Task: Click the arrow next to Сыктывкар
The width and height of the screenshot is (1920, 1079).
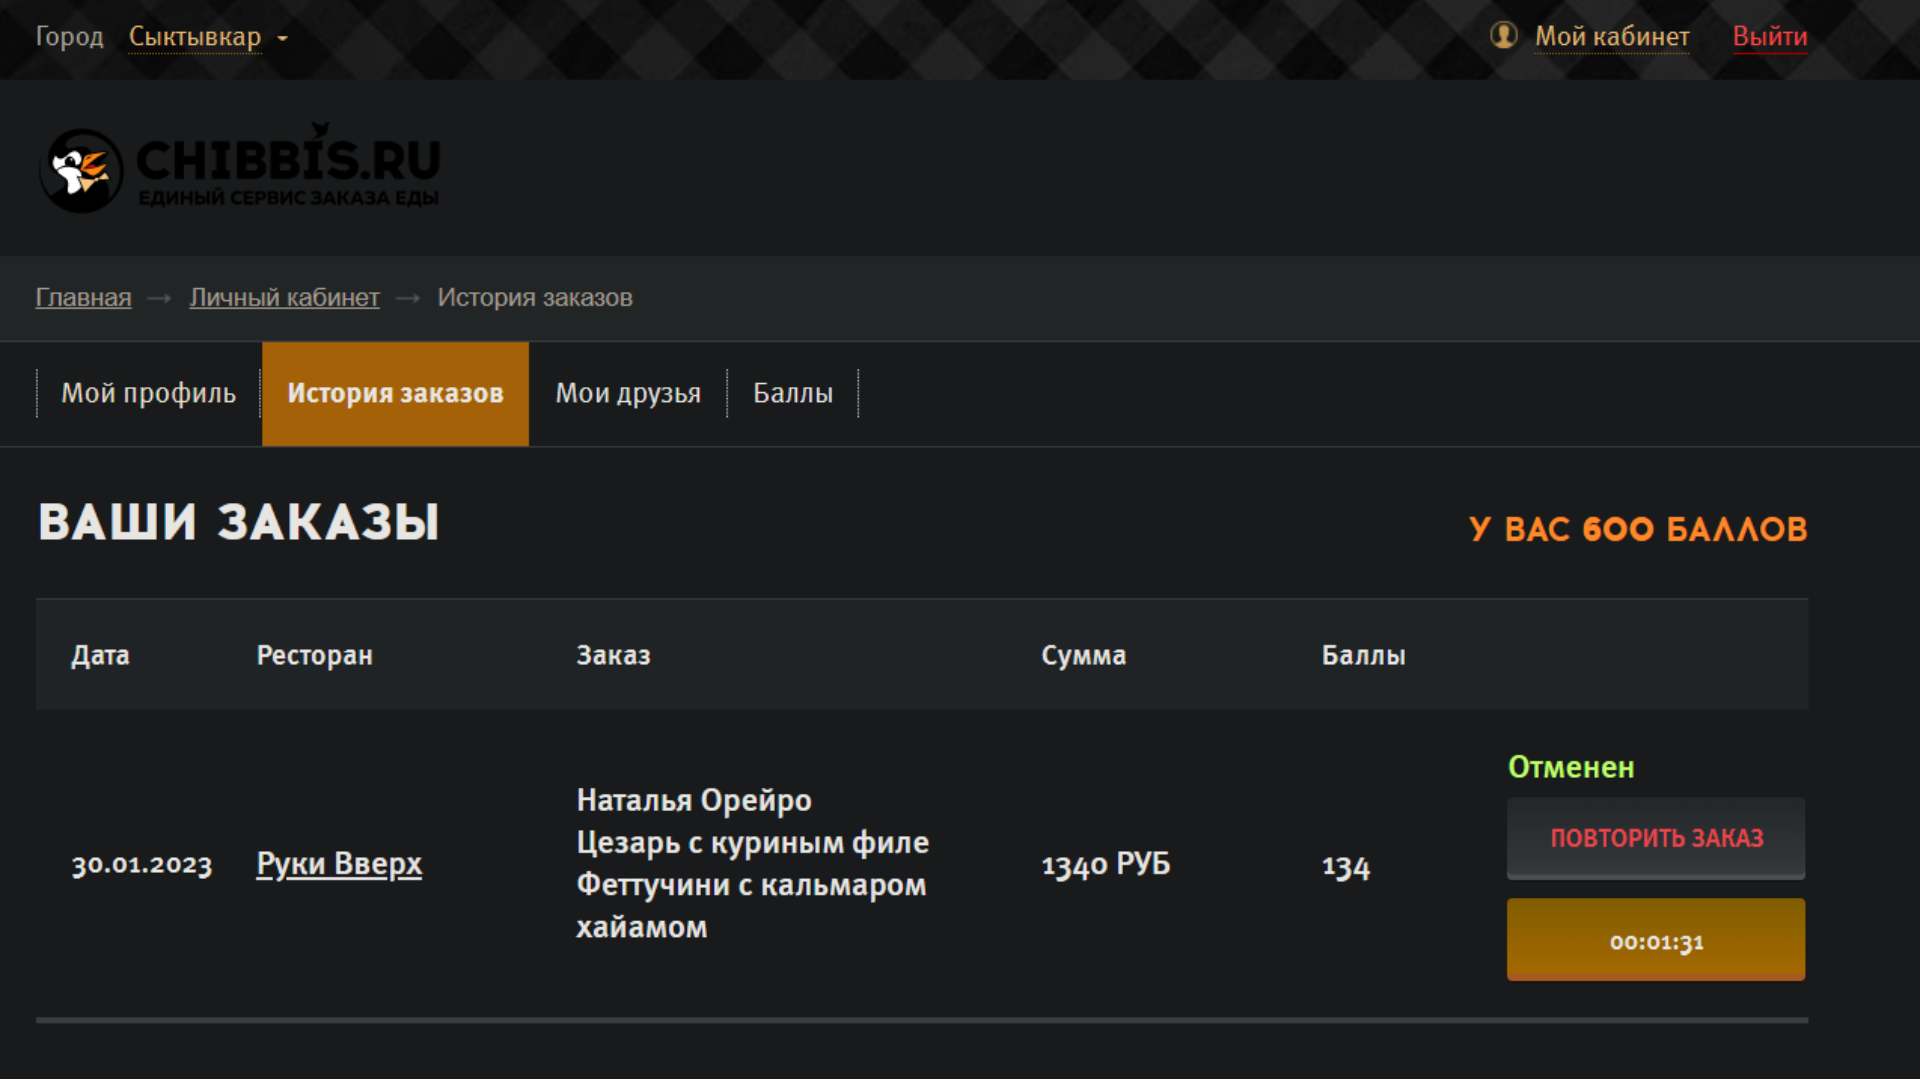Action: (x=283, y=38)
